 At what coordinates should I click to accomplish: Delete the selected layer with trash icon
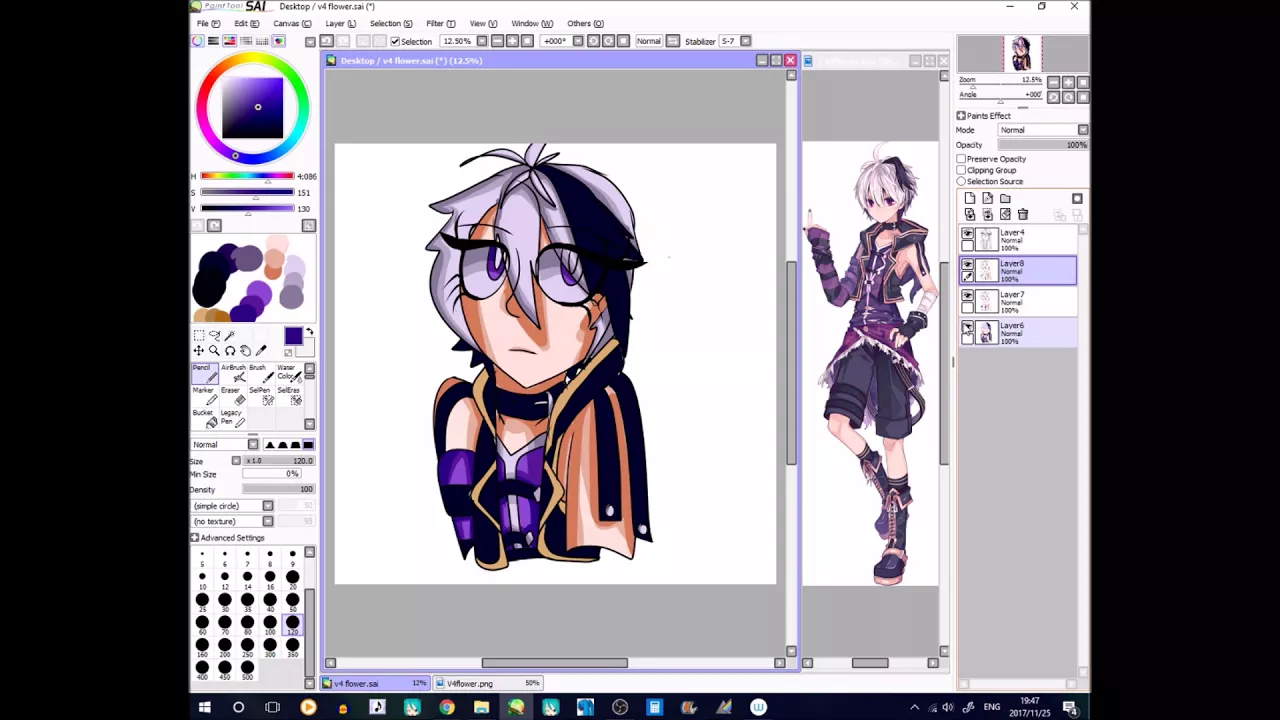(1022, 214)
